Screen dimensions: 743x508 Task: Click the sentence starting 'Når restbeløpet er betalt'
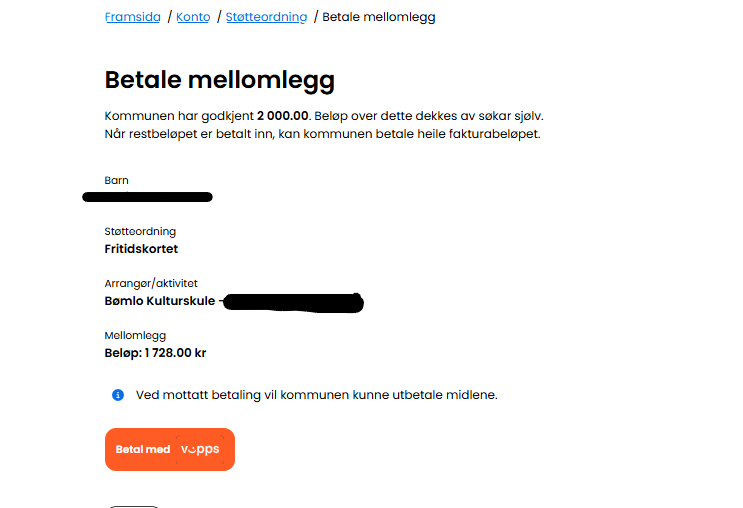322,134
